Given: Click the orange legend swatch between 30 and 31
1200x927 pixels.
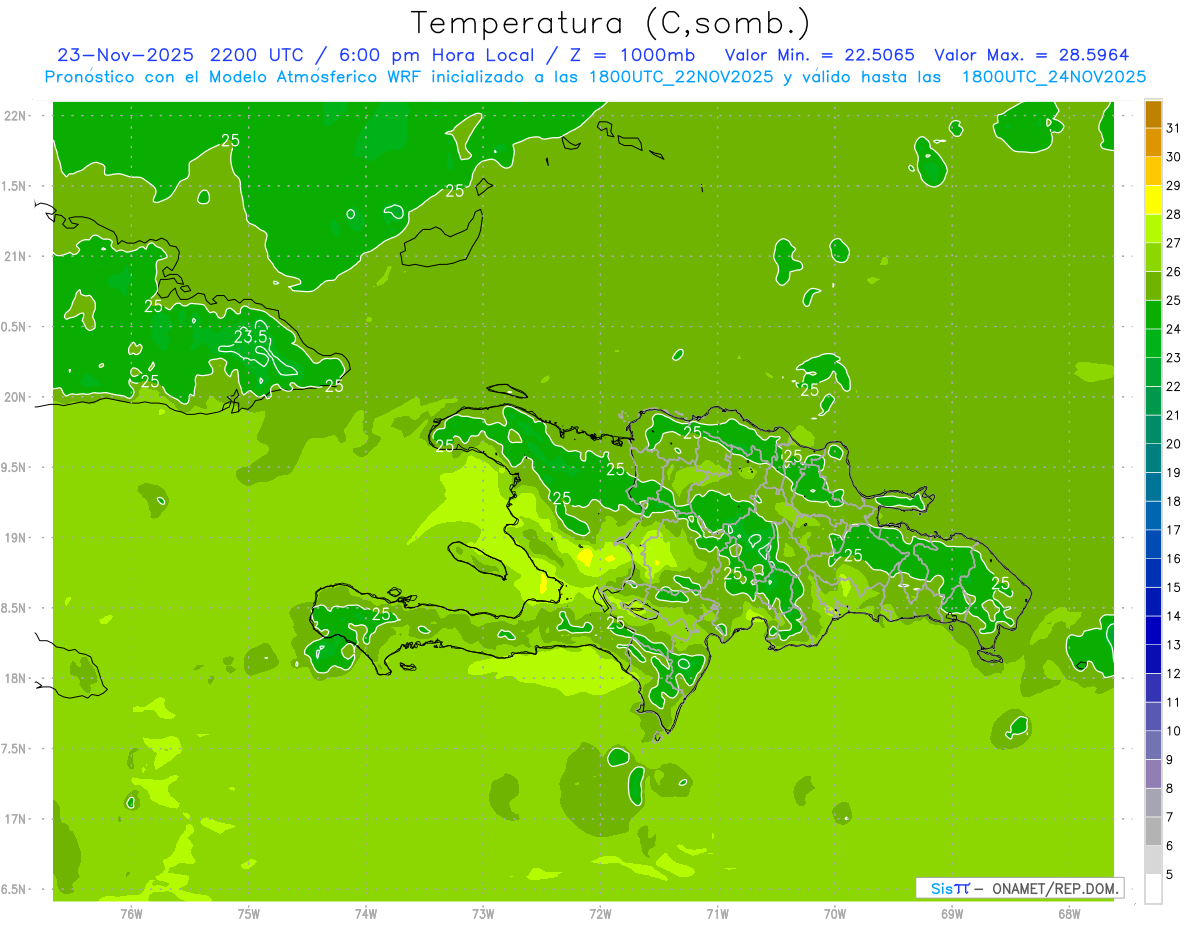Looking at the screenshot, I should [x=1153, y=142].
